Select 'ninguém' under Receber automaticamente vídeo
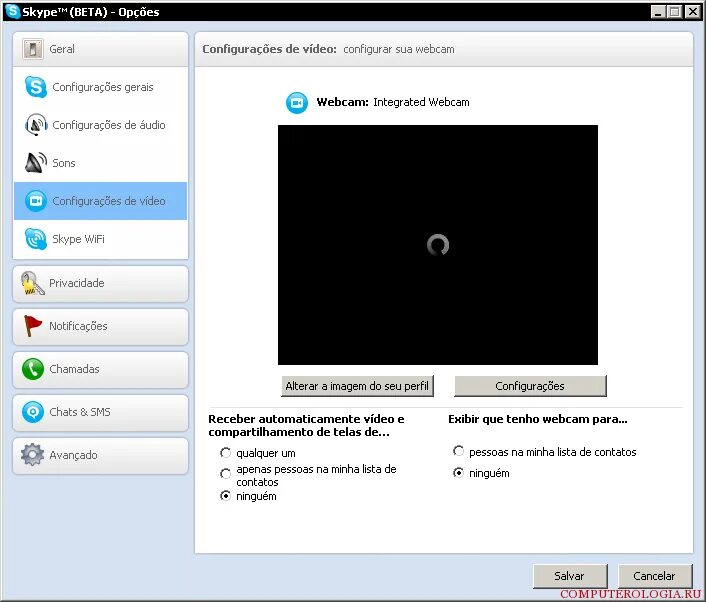The width and height of the screenshot is (706, 602). point(225,496)
